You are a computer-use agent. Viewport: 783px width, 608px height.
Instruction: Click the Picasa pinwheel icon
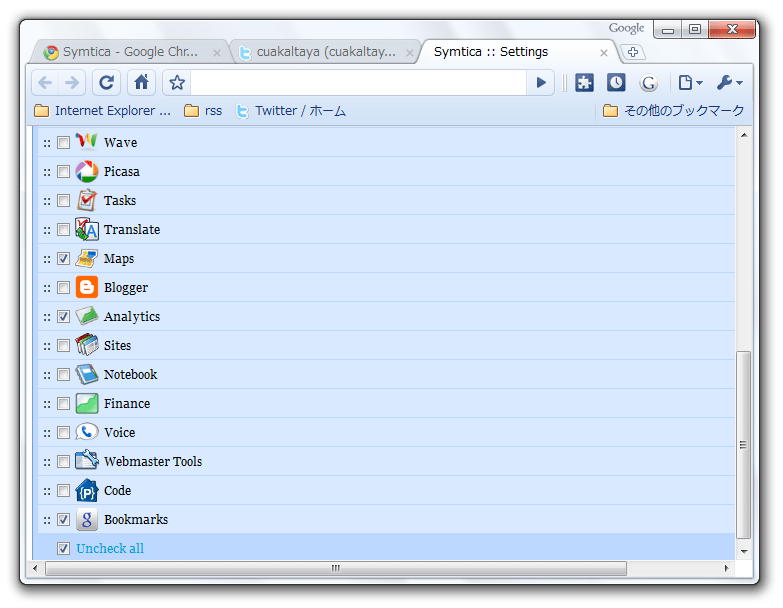[86, 171]
